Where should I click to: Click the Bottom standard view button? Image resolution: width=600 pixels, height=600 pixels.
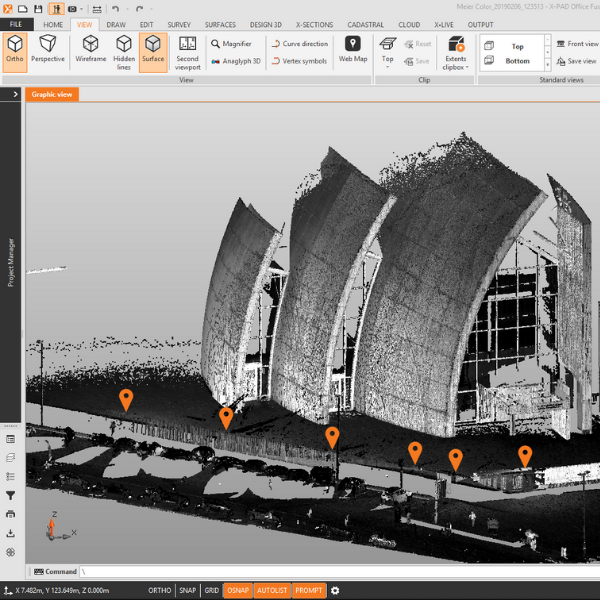pyautogui.click(x=517, y=61)
